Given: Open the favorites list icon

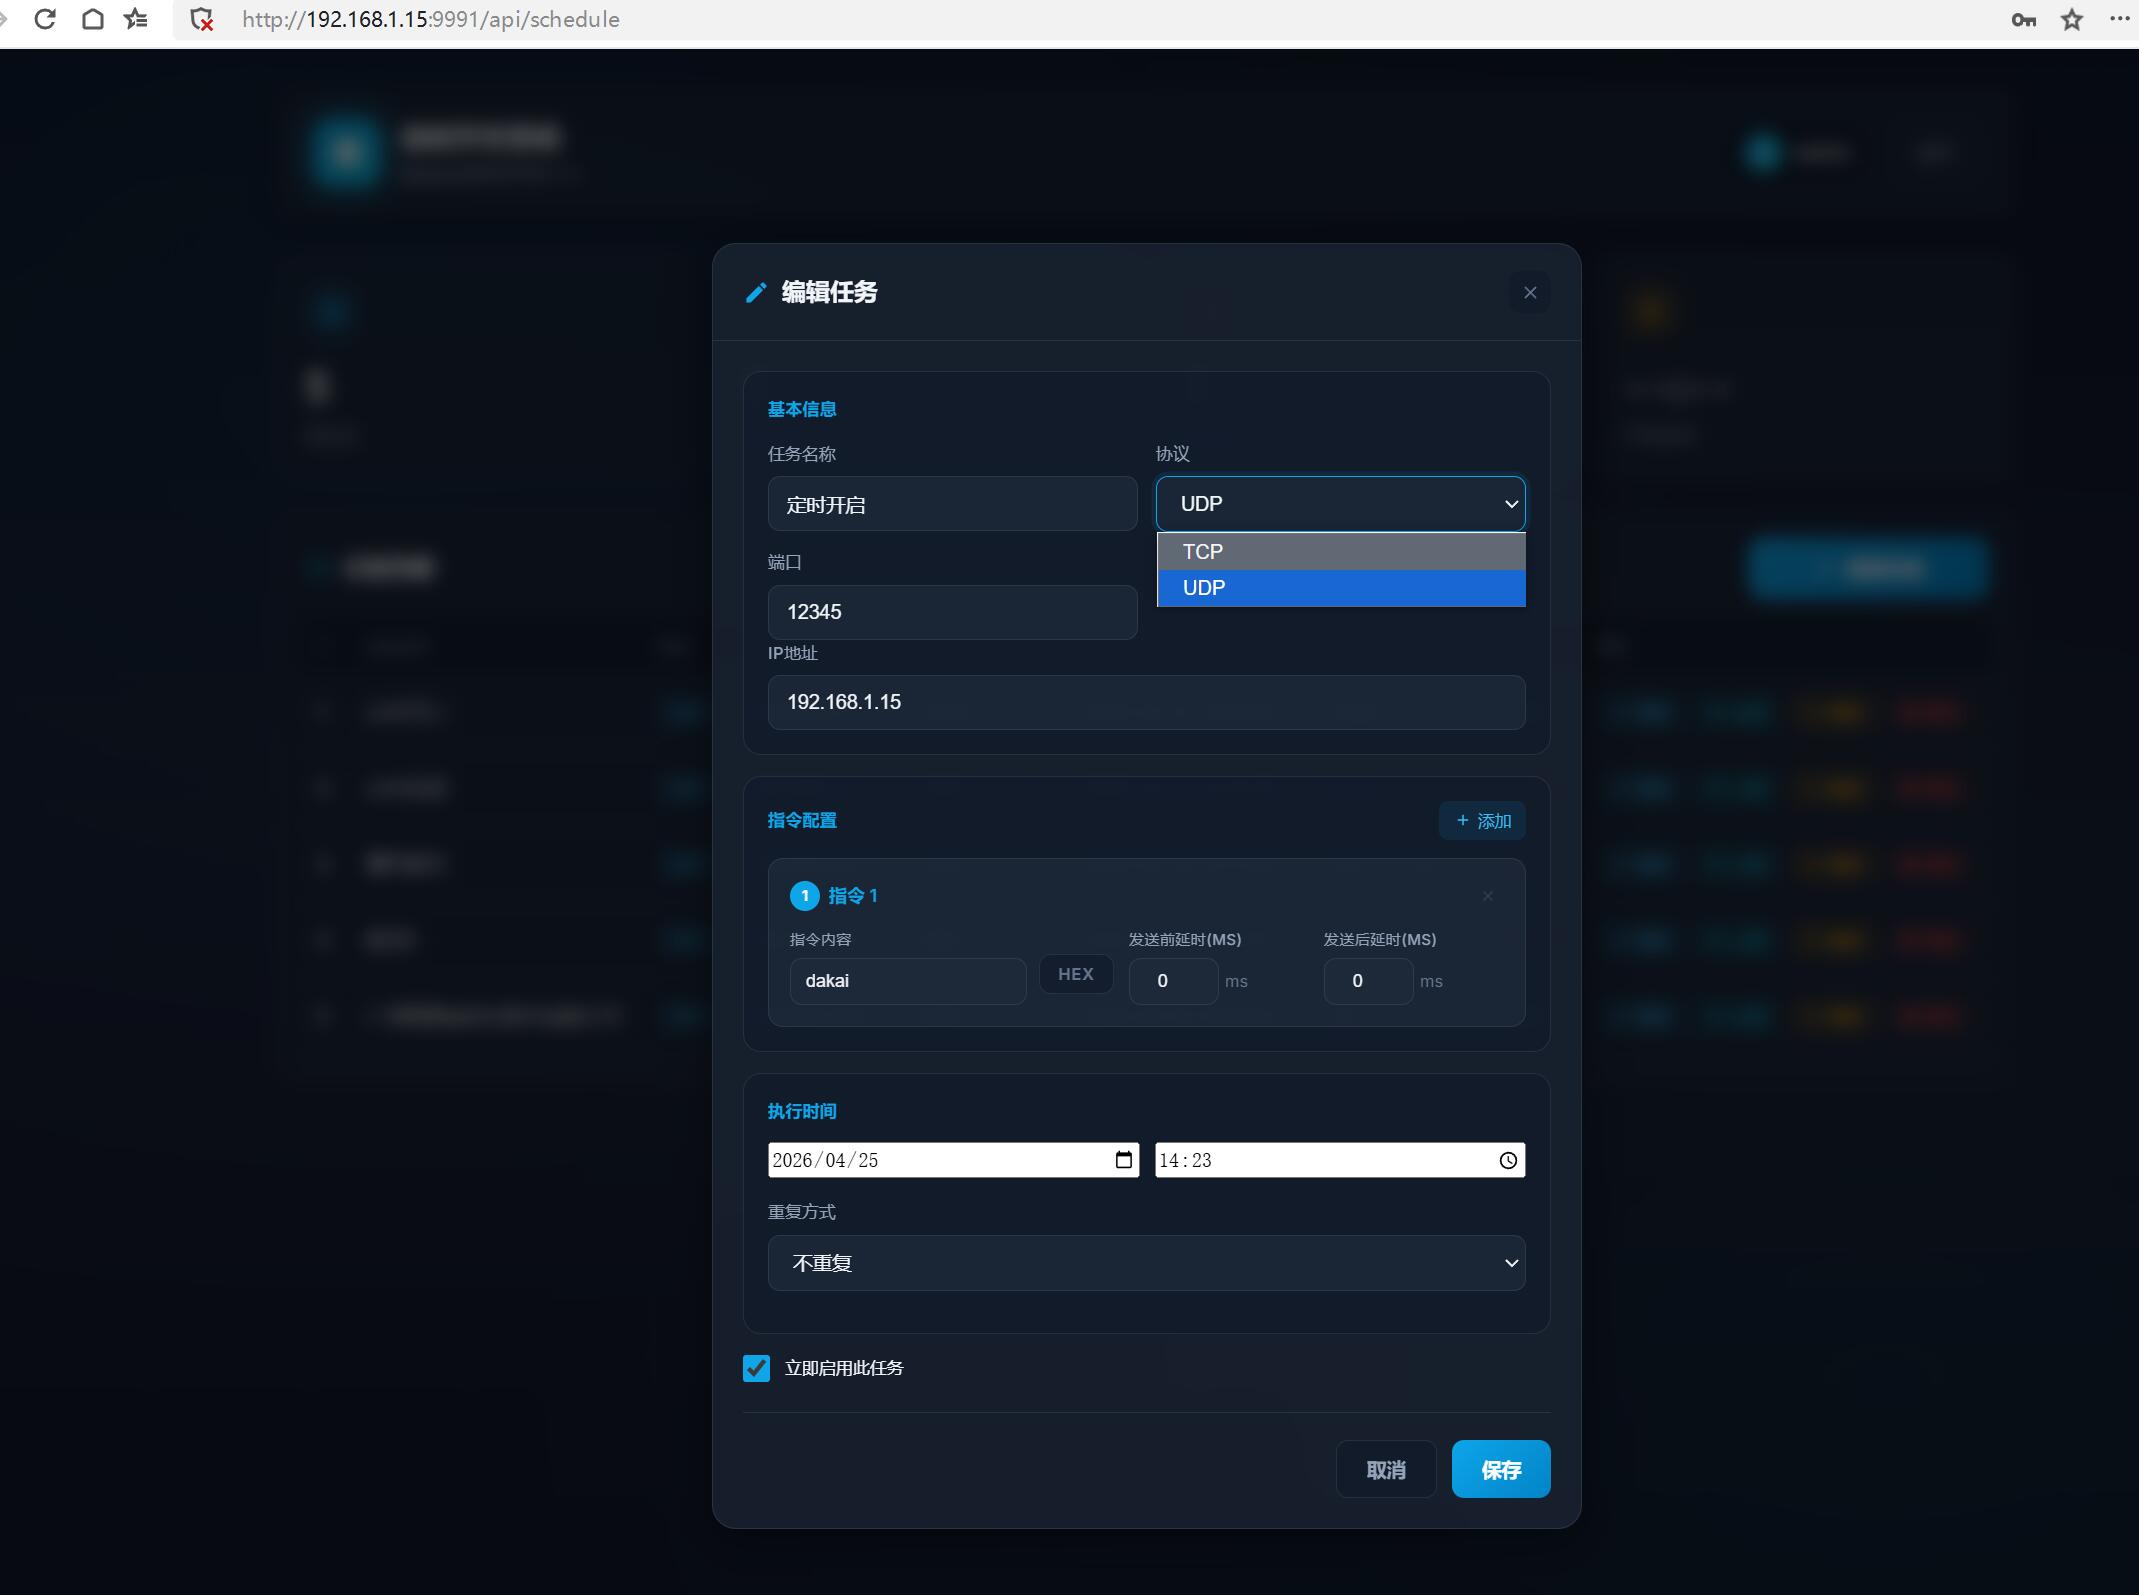Looking at the screenshot, I should [136, 19].
